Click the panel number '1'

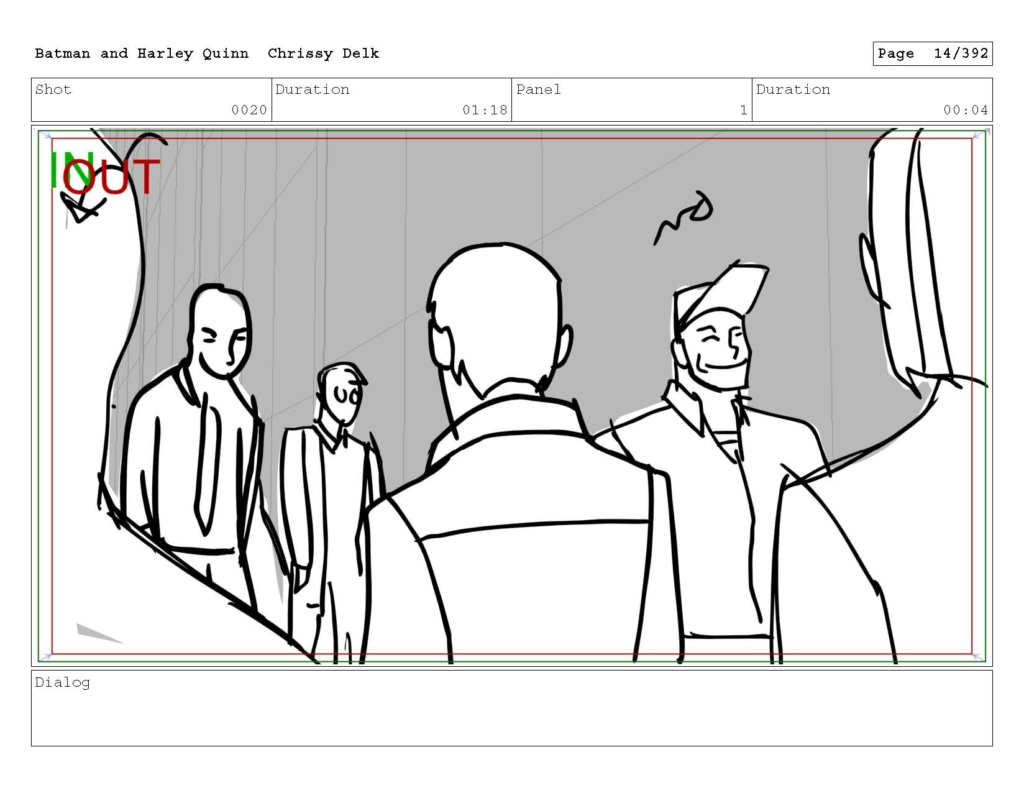coord(743,110)
